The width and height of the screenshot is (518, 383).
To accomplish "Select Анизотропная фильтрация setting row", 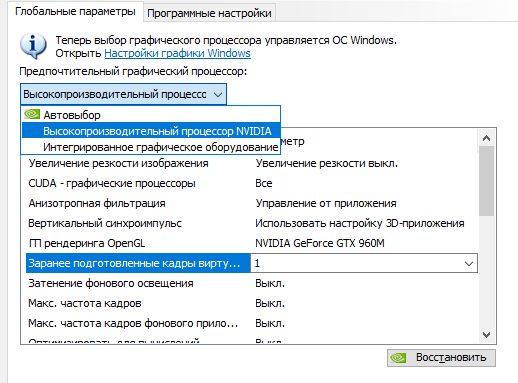I will (x=252, y=203).
